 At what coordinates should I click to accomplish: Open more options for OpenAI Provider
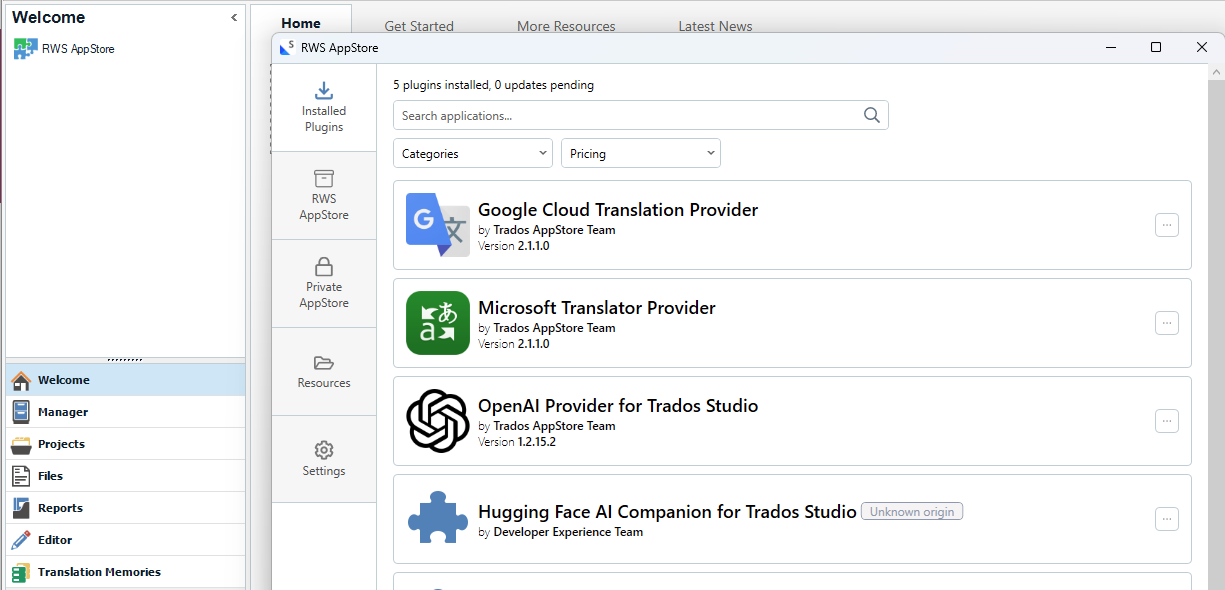coord(1166,421)
